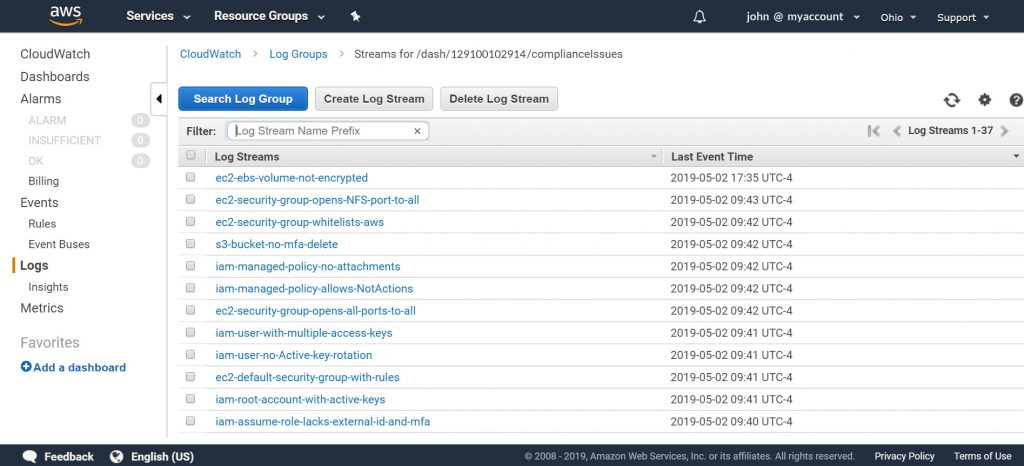Click the 2019-05-02 17:35 UTC-4 timestamp
This screenshot has height=466, width=1024.
click(x=731, y=178)
